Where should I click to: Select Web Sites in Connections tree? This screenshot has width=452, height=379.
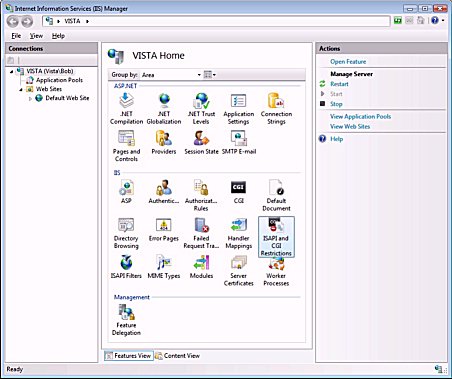pos(49,89)
